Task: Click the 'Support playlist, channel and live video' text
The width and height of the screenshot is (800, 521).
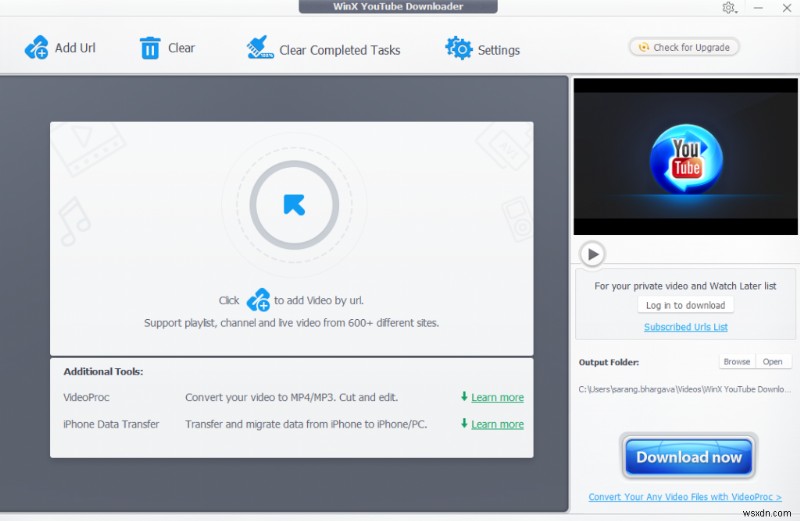Action: click(291, 323)
